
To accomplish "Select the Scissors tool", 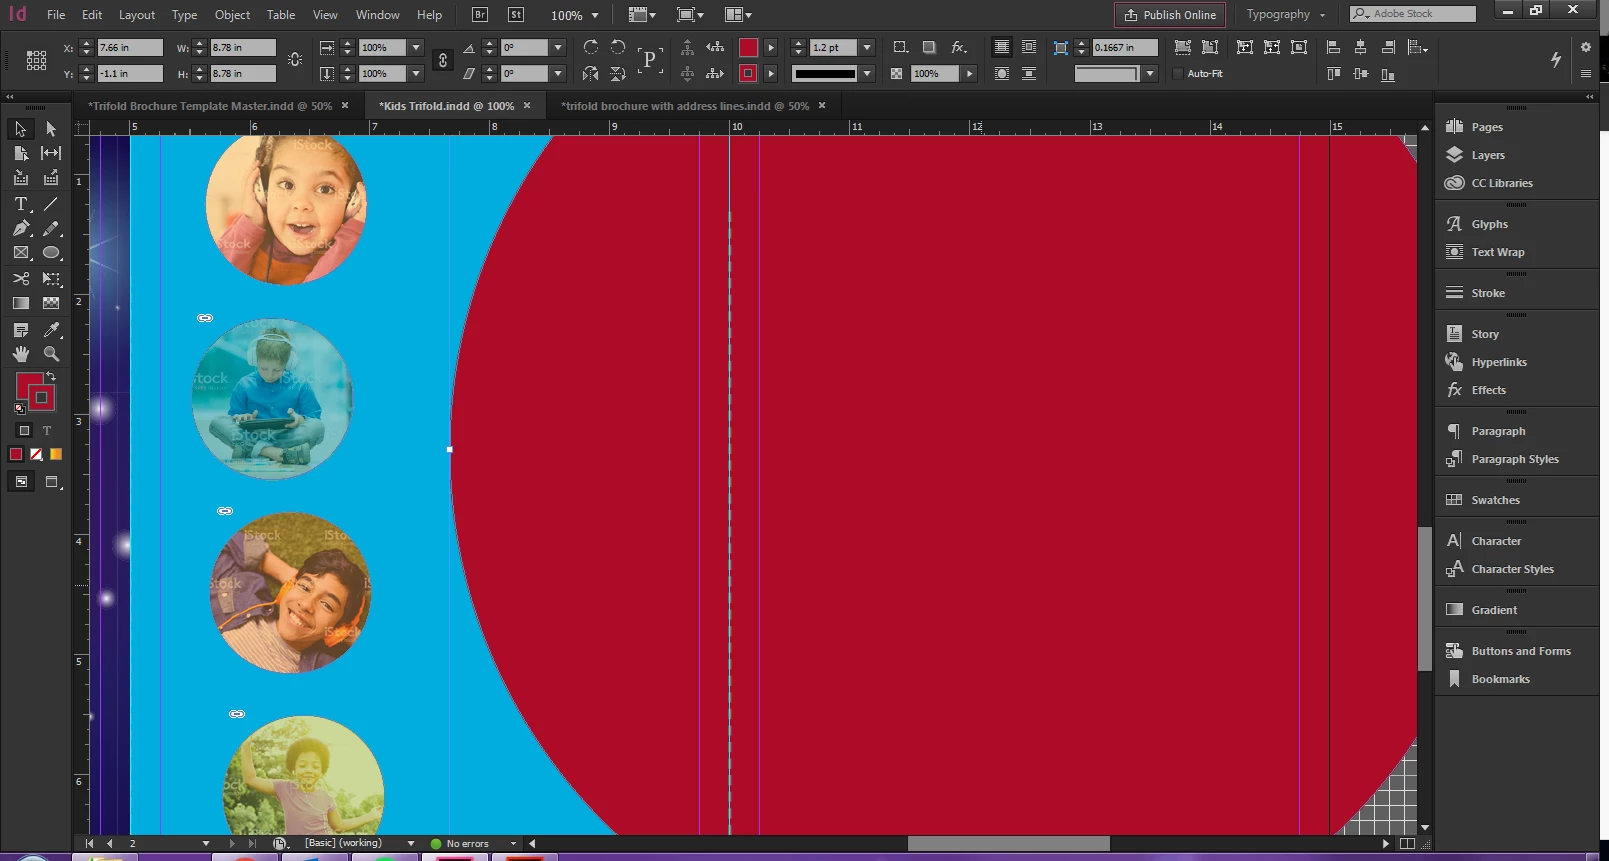I will click(x=21, y=278).
